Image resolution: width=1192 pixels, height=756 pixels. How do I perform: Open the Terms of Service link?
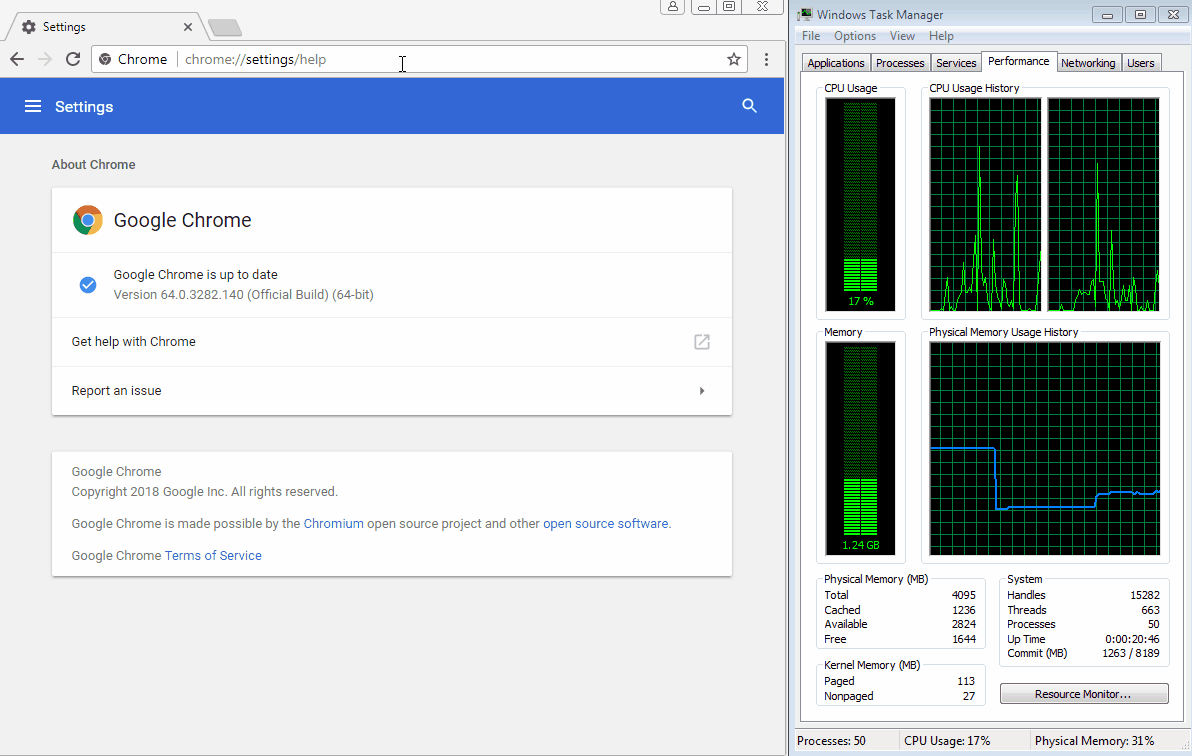click(x=213, y=556)
